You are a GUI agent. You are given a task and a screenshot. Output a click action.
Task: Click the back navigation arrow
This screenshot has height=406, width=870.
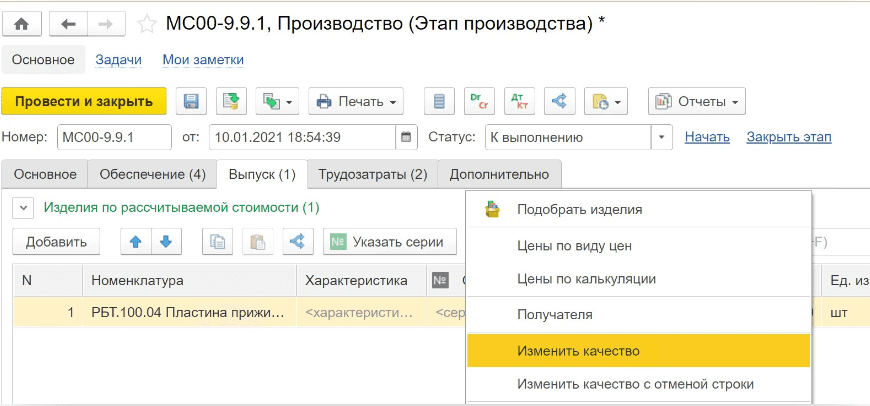[x=69, y=23]
